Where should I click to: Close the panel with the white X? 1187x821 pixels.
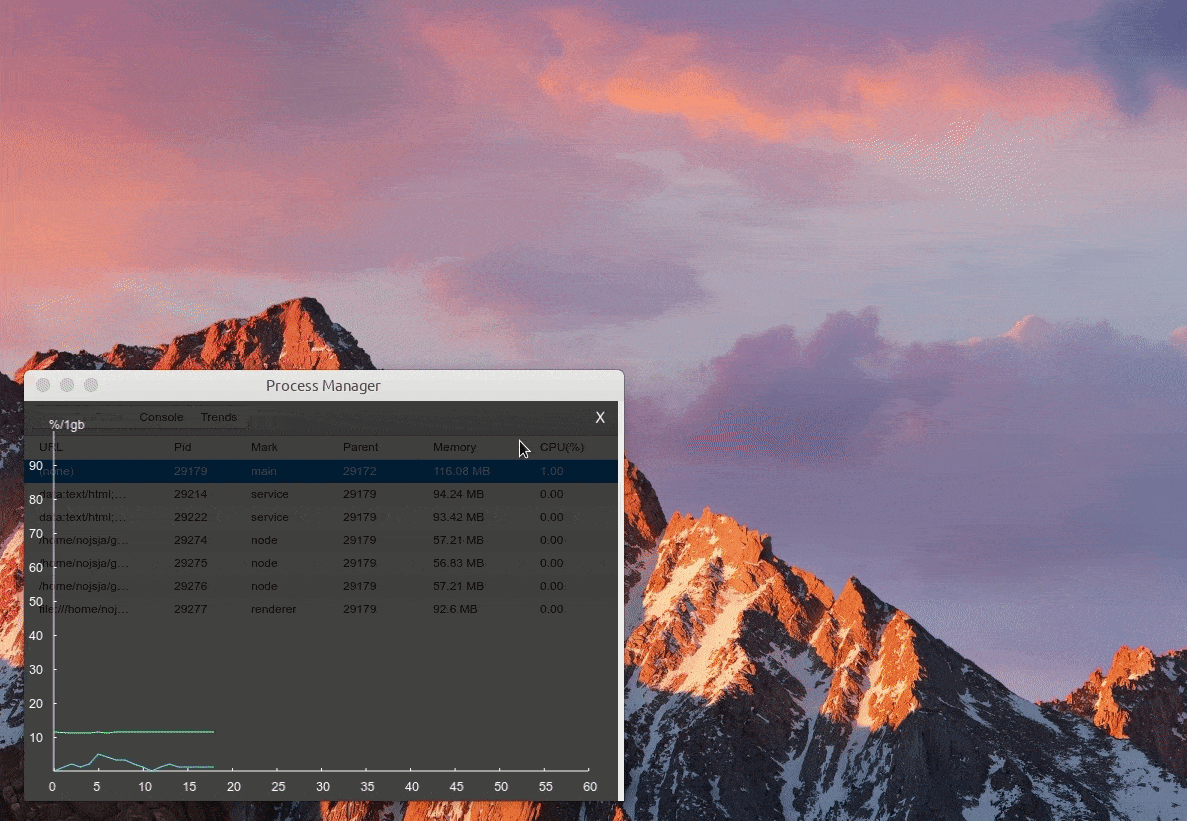pyautogui.click(x=600, y=418)
